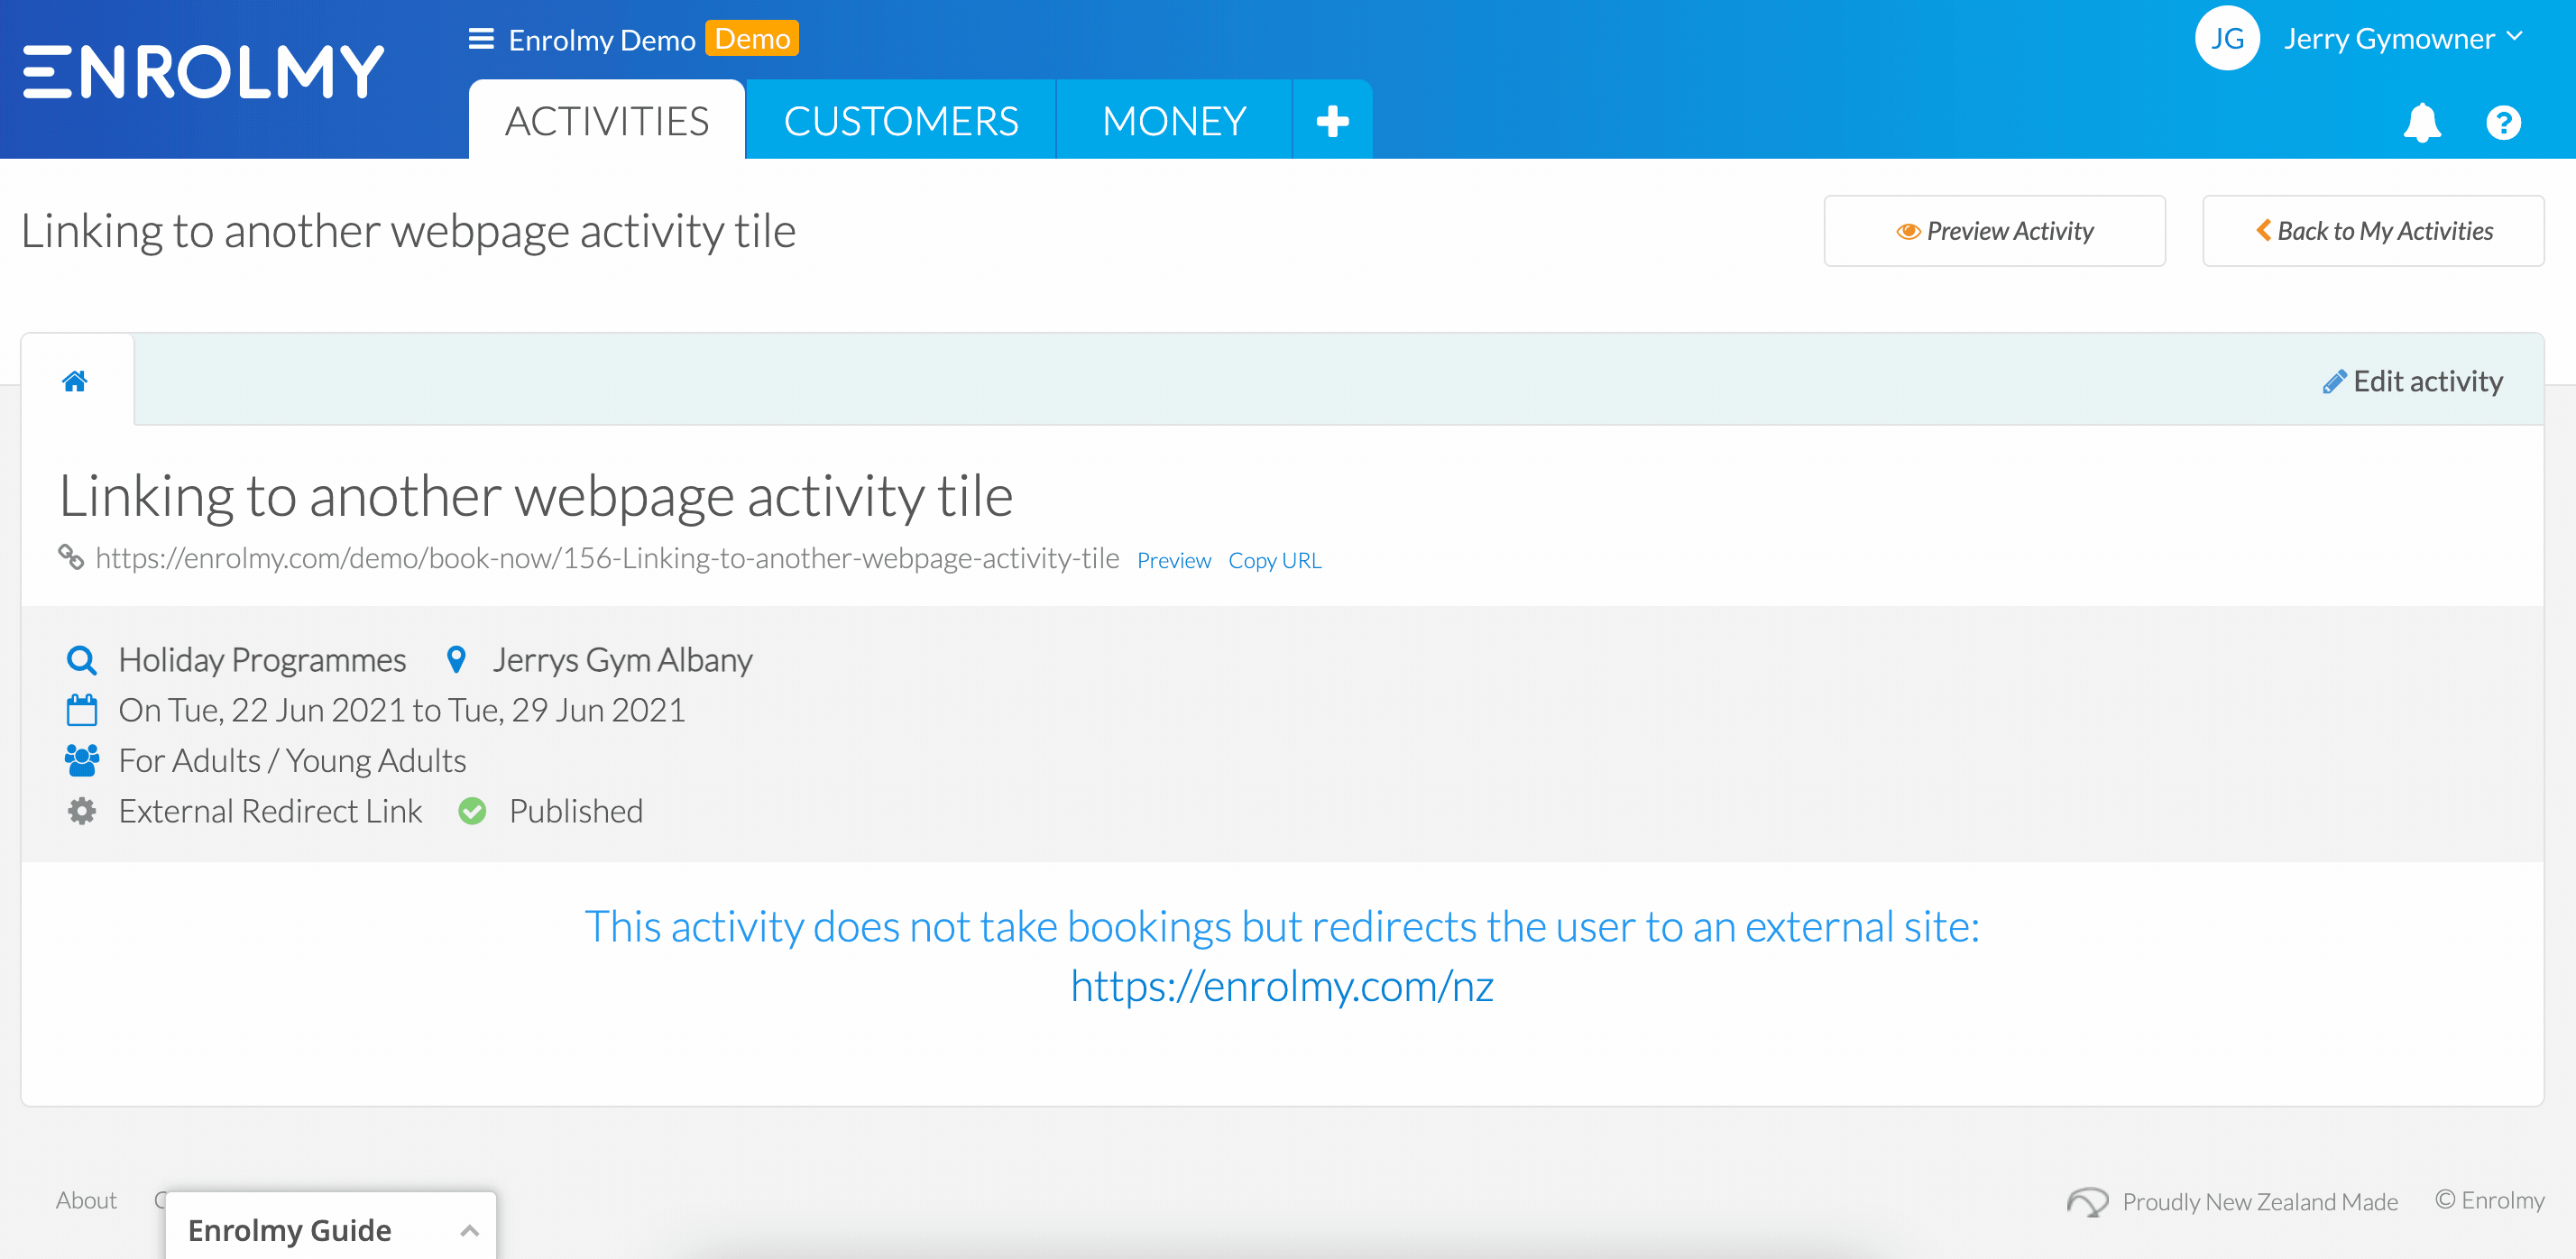
Task: Click the book-now activity URL text
Action: pyautogui.click(x=607, y=558)
